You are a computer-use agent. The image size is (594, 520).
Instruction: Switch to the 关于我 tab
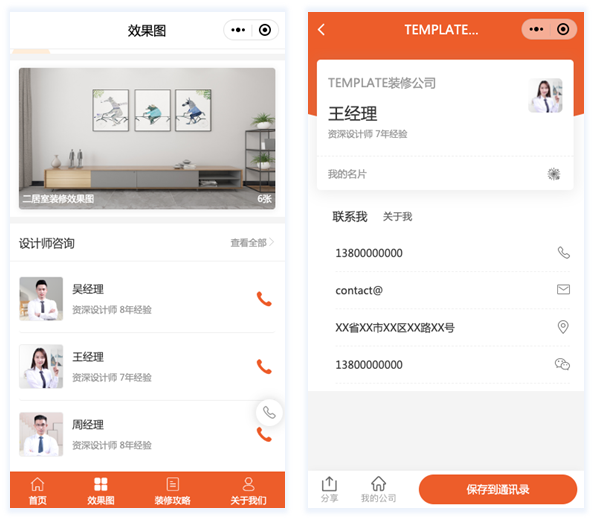pyautogui.click(x=397, y=217)
